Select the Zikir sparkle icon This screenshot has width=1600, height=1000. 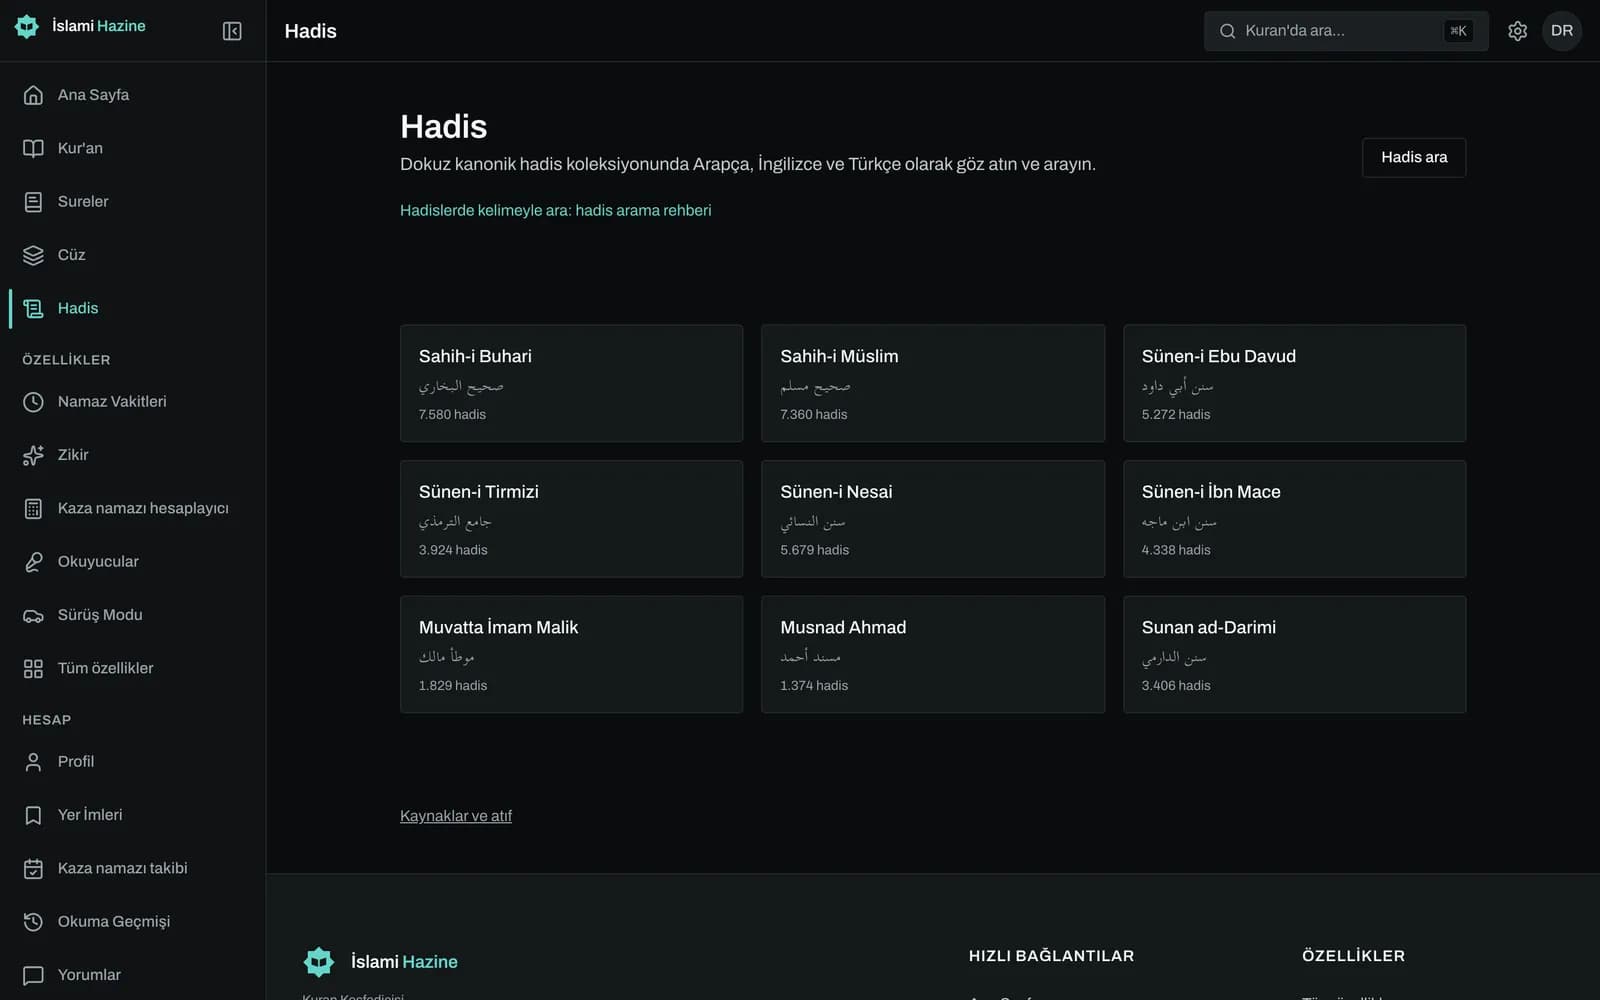33,455
